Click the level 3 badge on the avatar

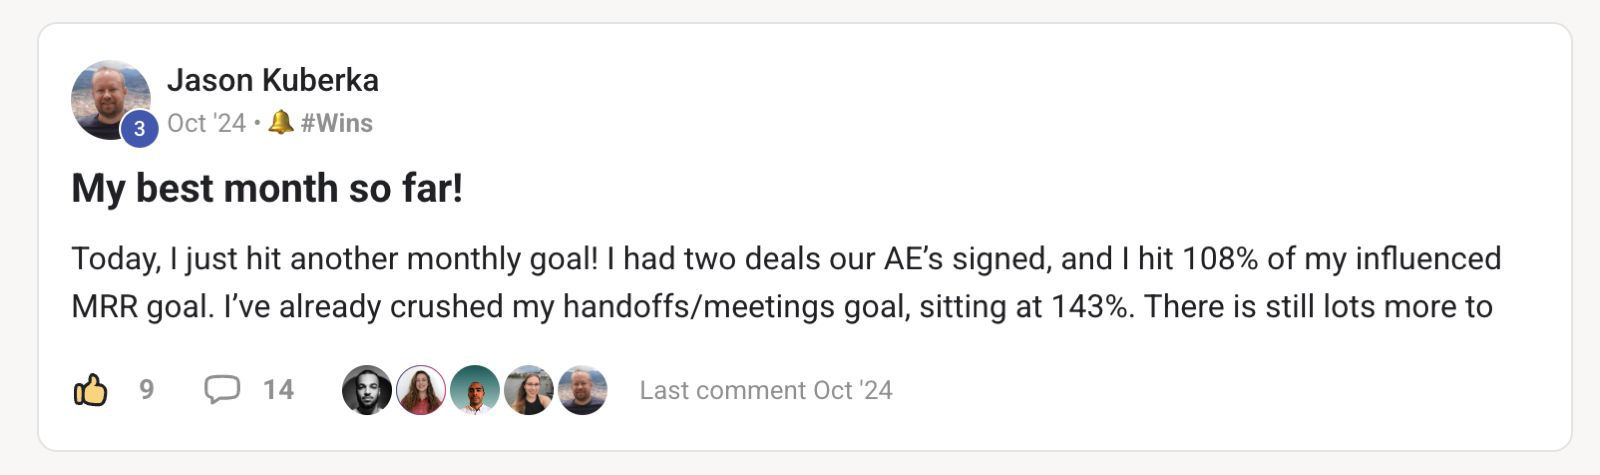(139, 129)
